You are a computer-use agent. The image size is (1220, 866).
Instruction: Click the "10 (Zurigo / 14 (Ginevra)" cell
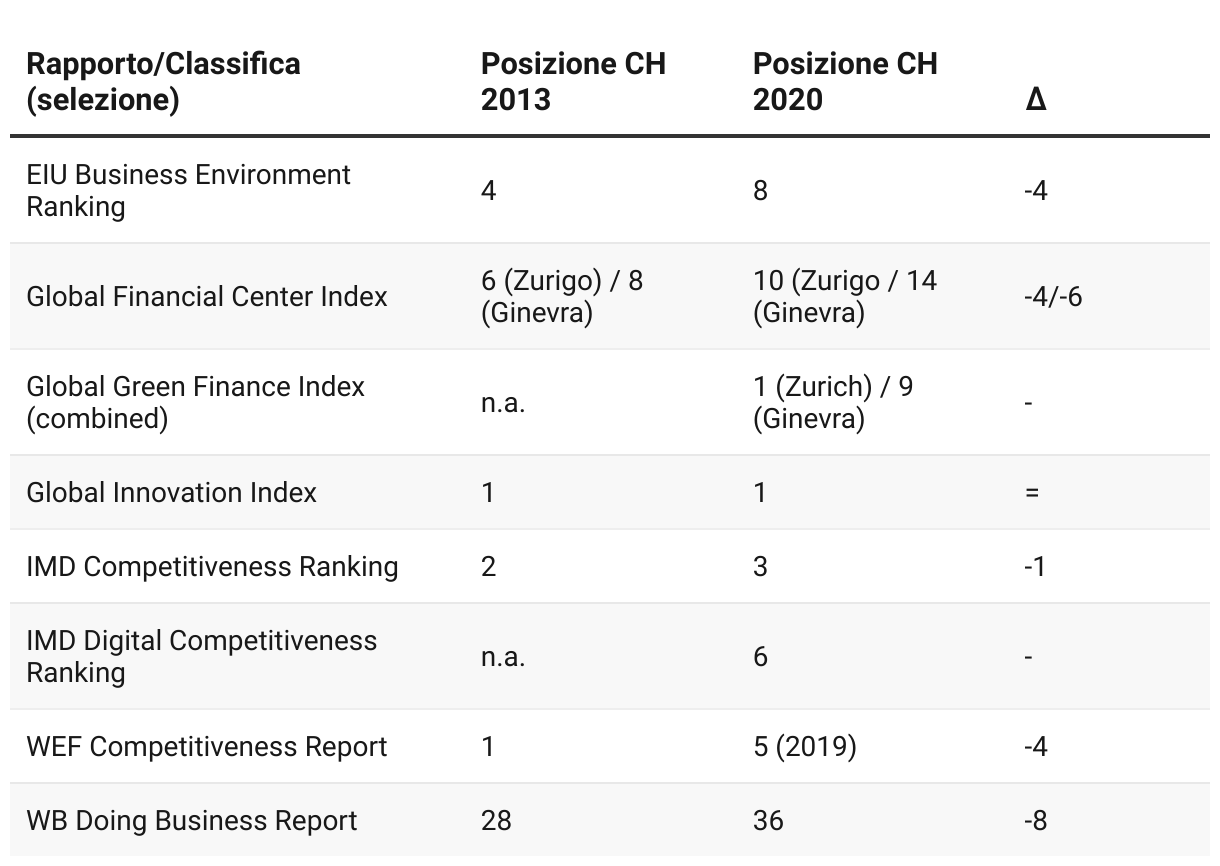tap(845, 296)
